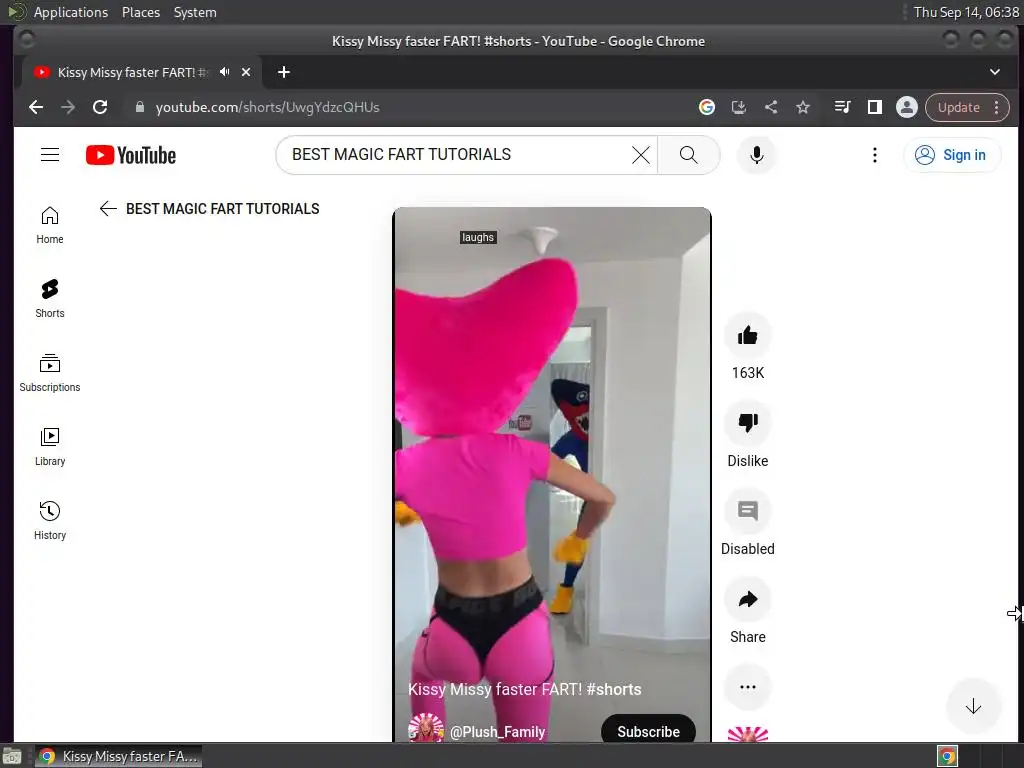Click Chrome back navigation arrow
This screenshot has width=1024, height=768.
[36, 107]
